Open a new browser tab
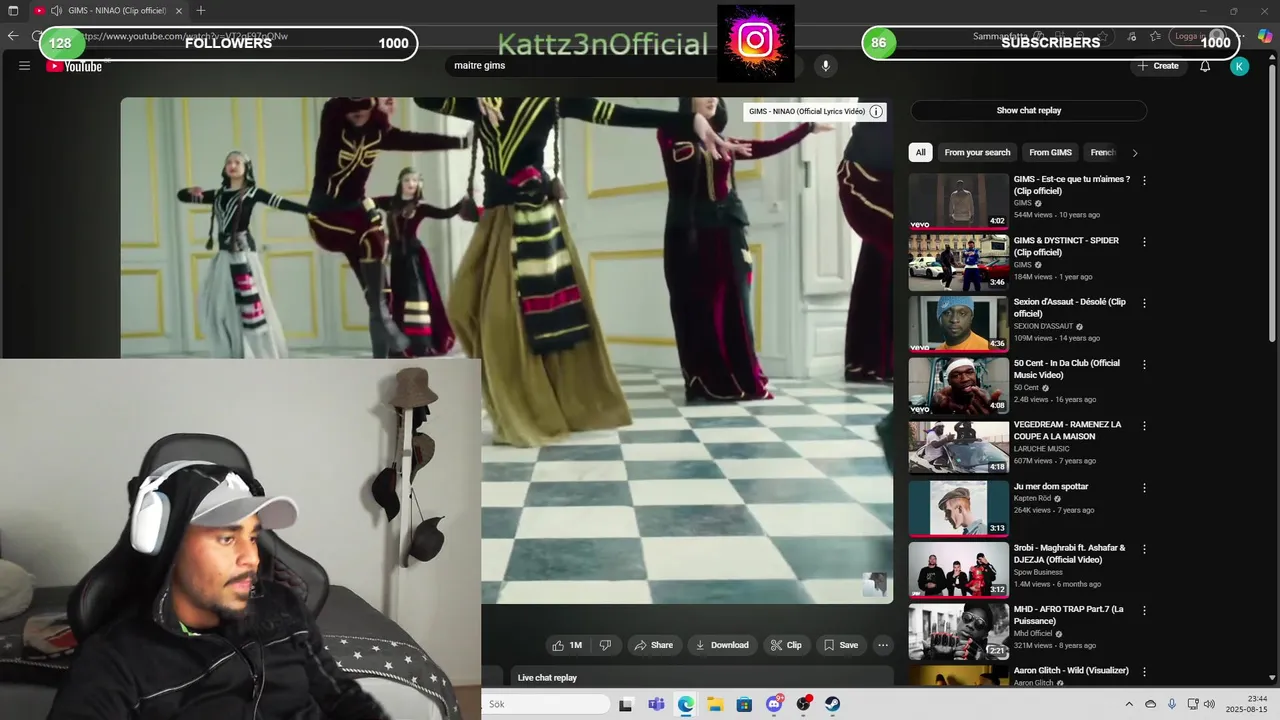Screen dimensions: 1280x720 point(201,10)
